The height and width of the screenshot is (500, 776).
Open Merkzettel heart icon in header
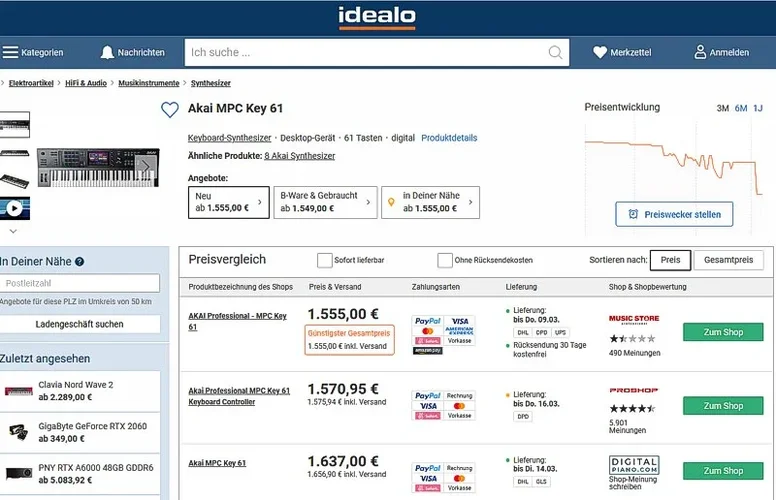click(x=600, y=52)
